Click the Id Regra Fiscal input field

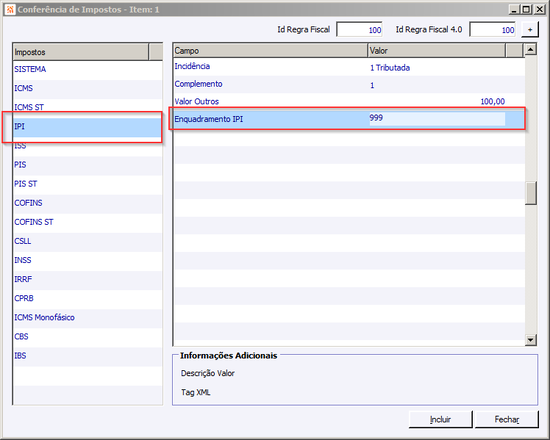click(359, 30)
